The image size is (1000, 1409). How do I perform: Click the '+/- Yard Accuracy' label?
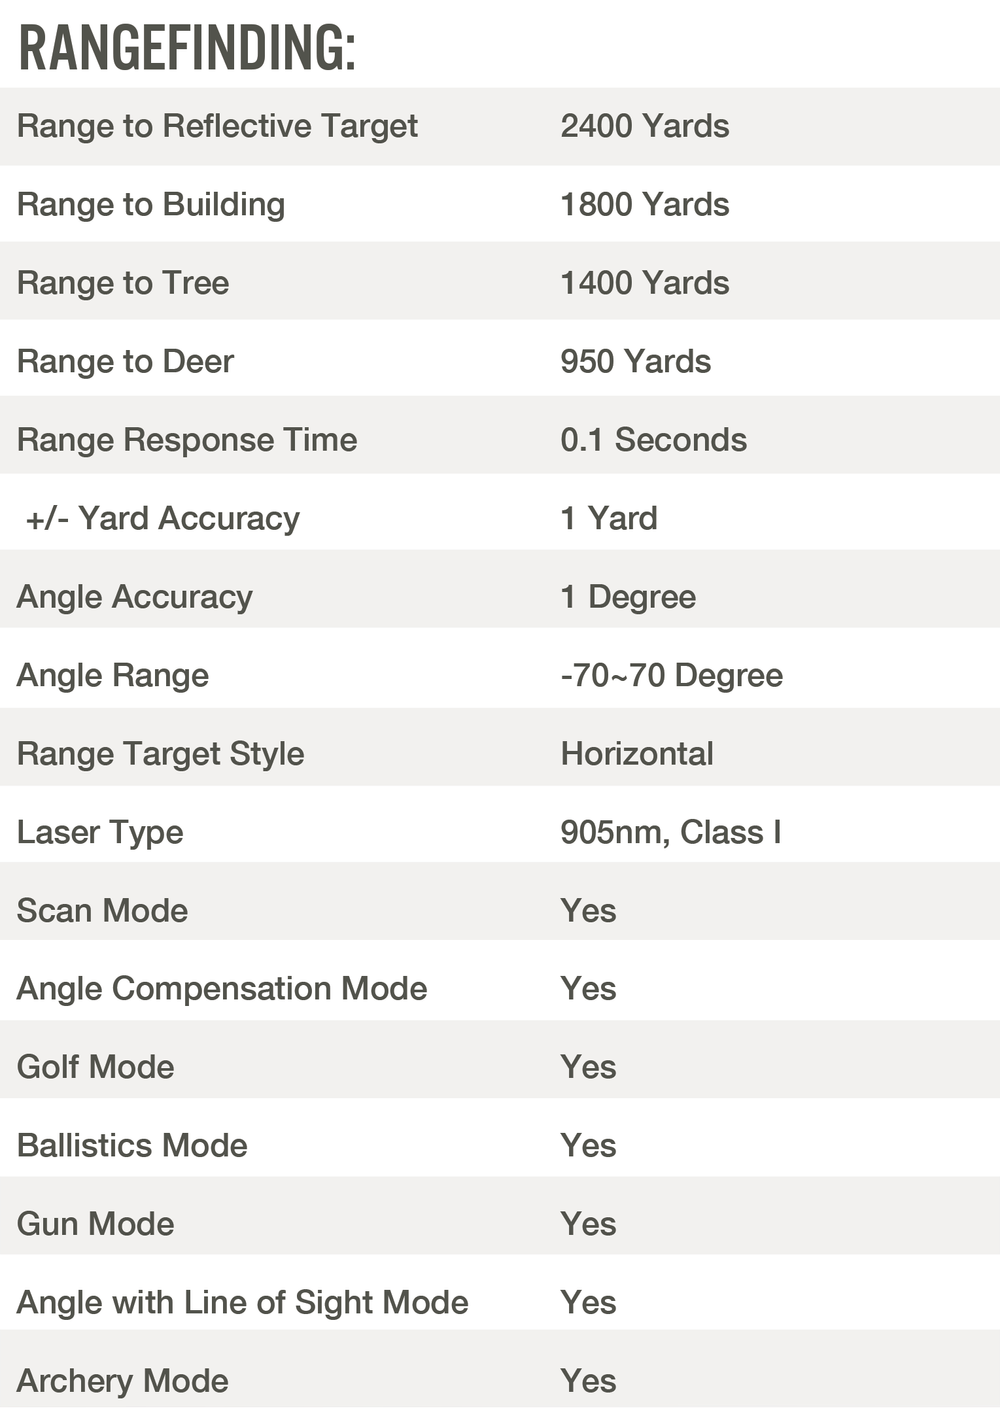click(162, 518)
